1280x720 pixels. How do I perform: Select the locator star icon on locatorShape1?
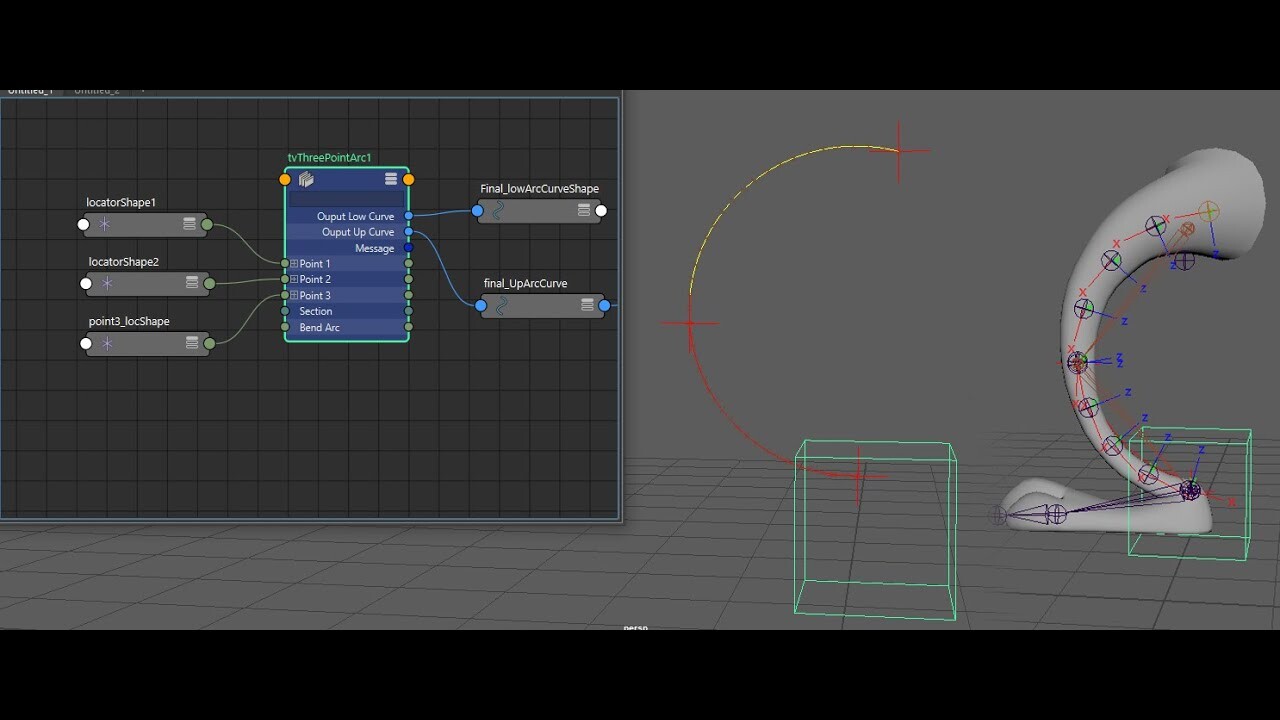[x=103, y=224]
